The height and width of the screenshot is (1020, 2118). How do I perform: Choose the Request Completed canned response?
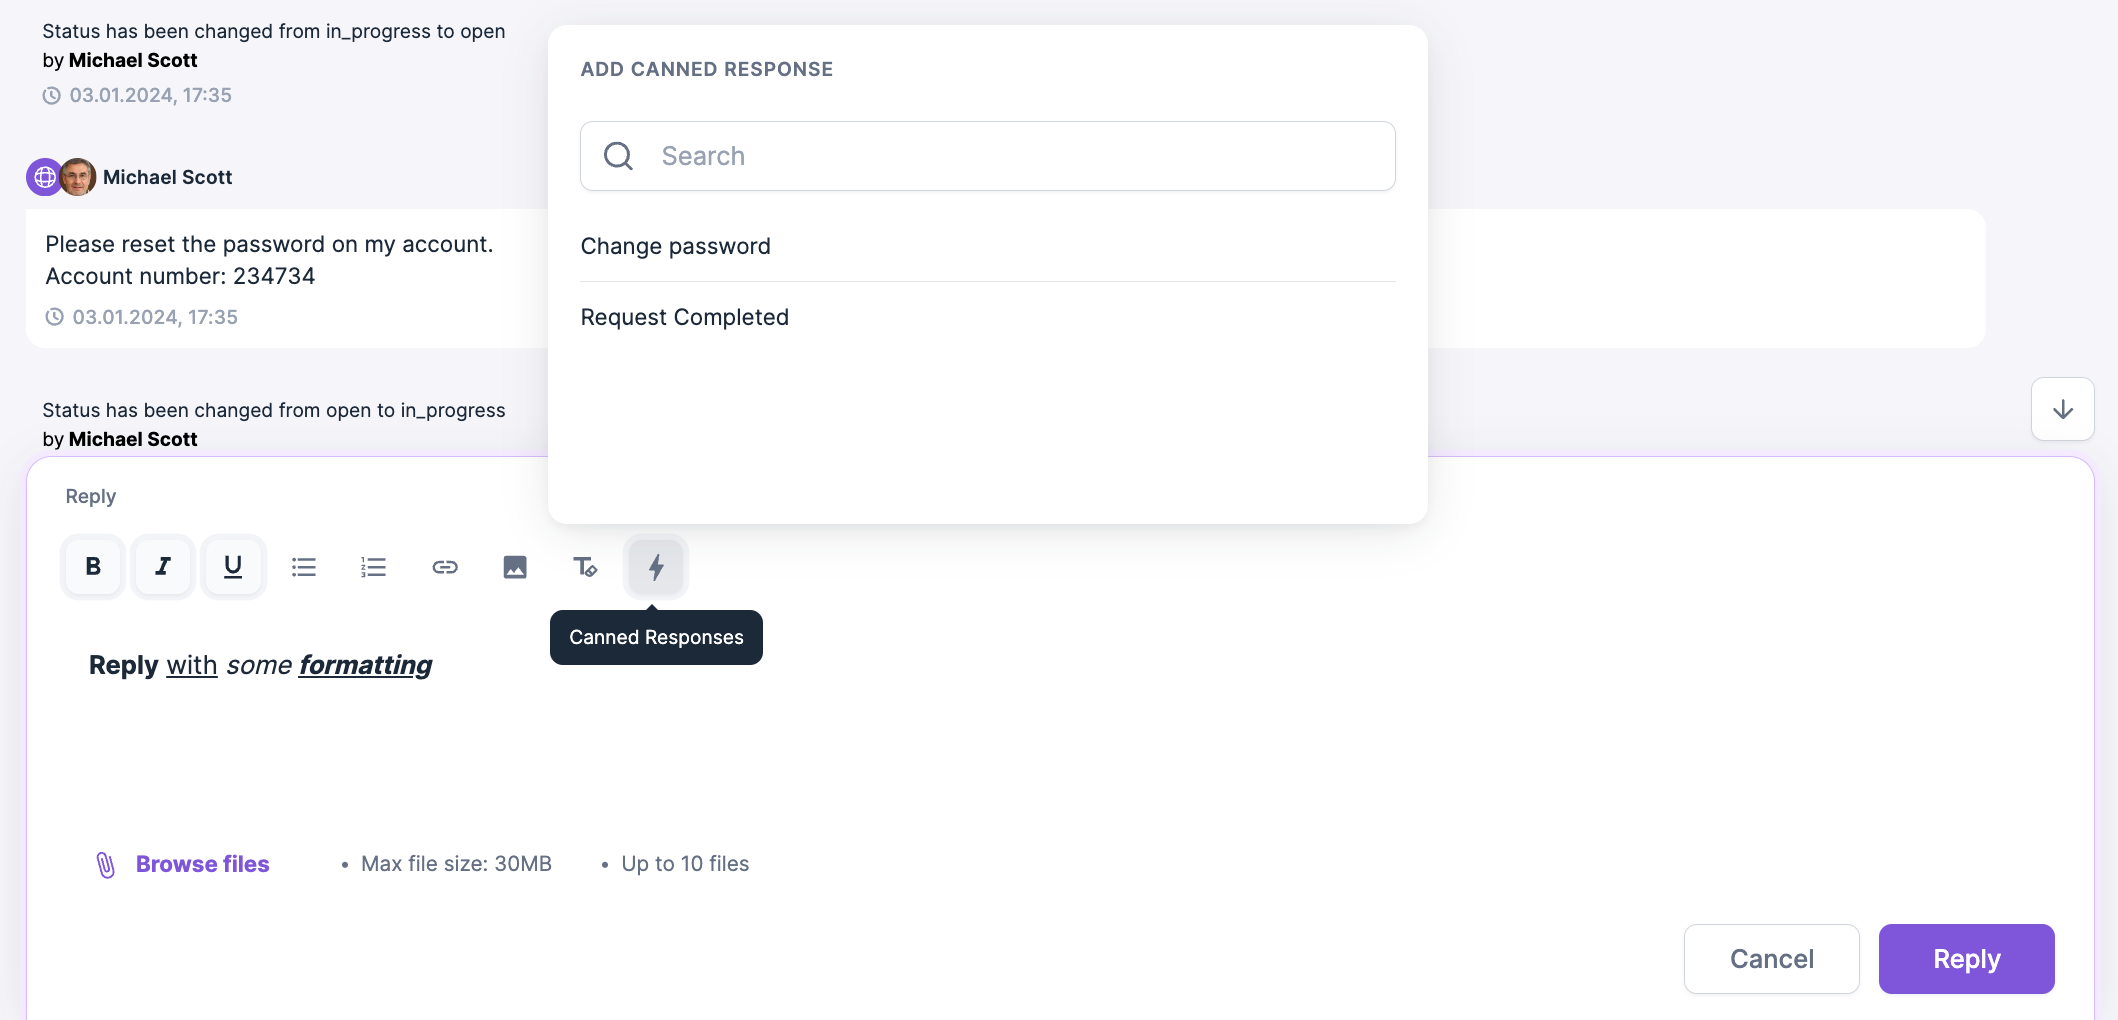tap(684, 317)
